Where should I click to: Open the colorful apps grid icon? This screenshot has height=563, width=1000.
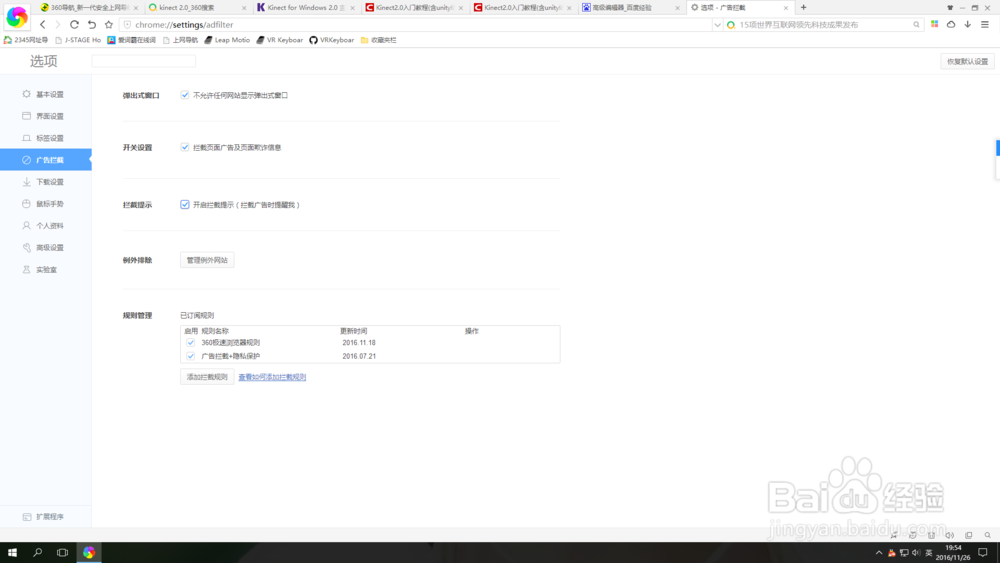point(934,24)
